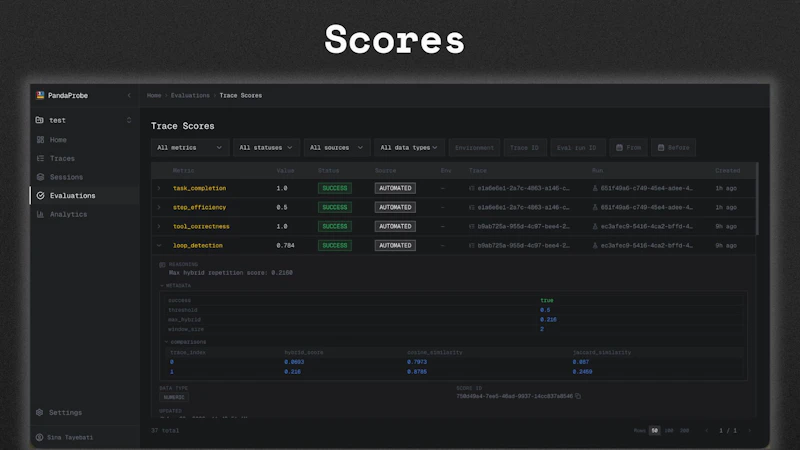Open the All data types dropdown
This screenshot has height=450, width=800.
pyautogui.click(x=409, y=147)
